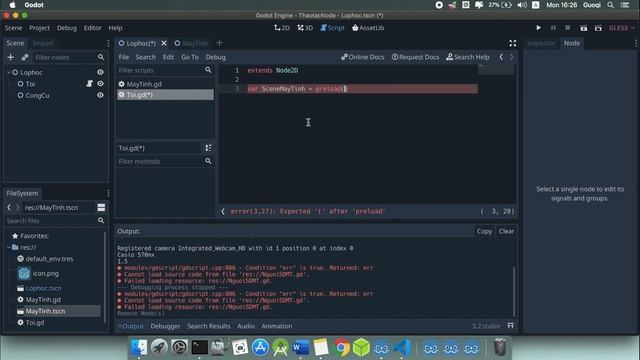Screen dimensions: 640x360
Task: Click Request Docs
Action: [415, 57]
